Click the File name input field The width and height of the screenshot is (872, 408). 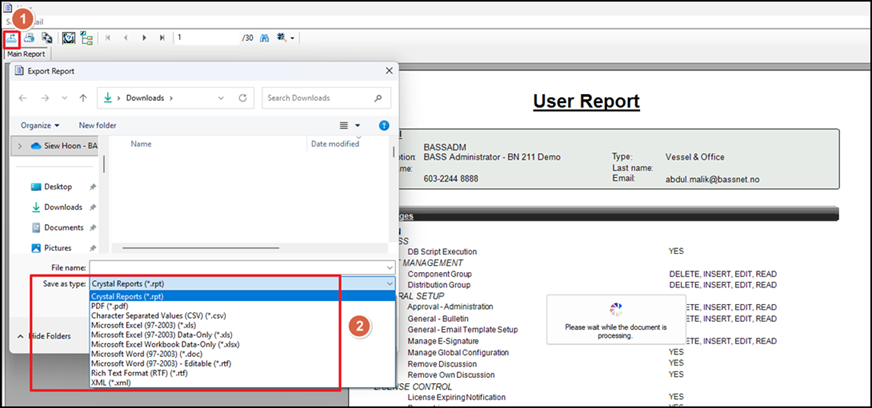coord(237,267)
